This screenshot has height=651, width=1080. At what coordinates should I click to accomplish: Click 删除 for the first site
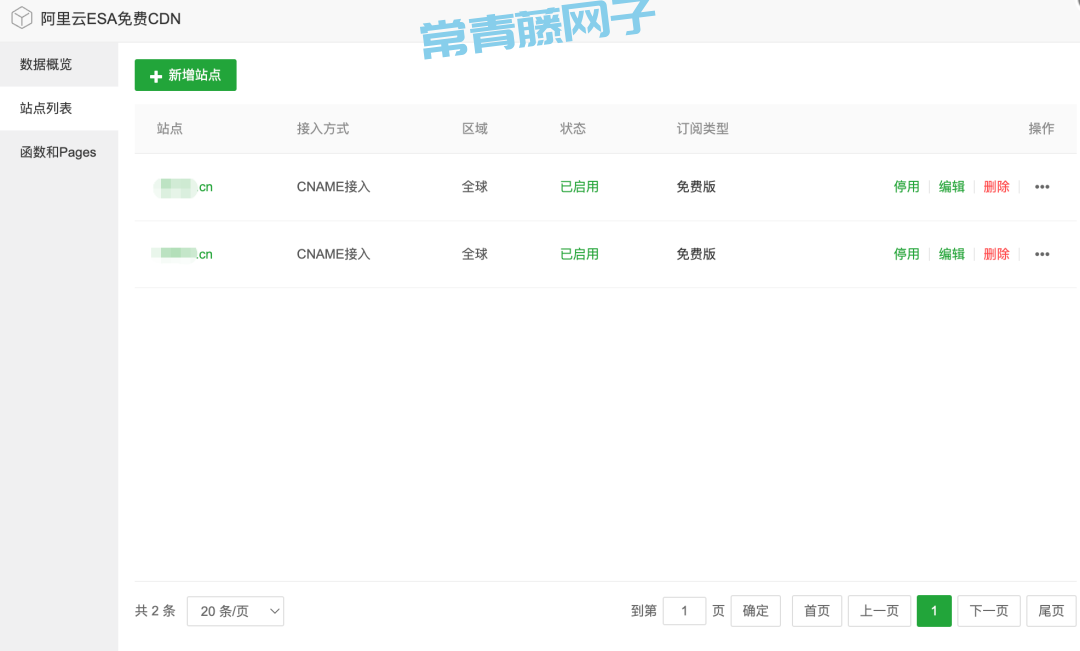(997, 187)
